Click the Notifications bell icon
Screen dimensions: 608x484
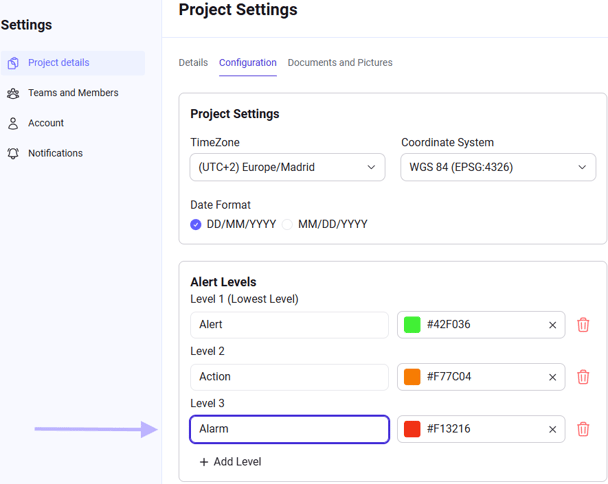(x=13, y=154)
